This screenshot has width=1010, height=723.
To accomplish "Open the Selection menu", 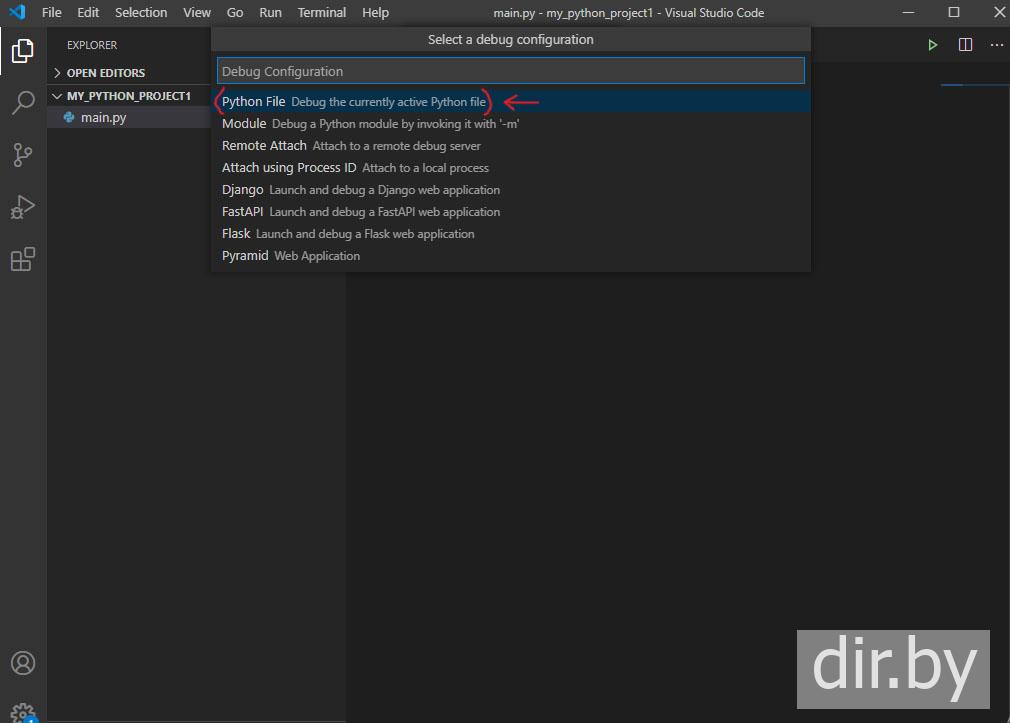I will pyautogui.click(x=141, y=13).
